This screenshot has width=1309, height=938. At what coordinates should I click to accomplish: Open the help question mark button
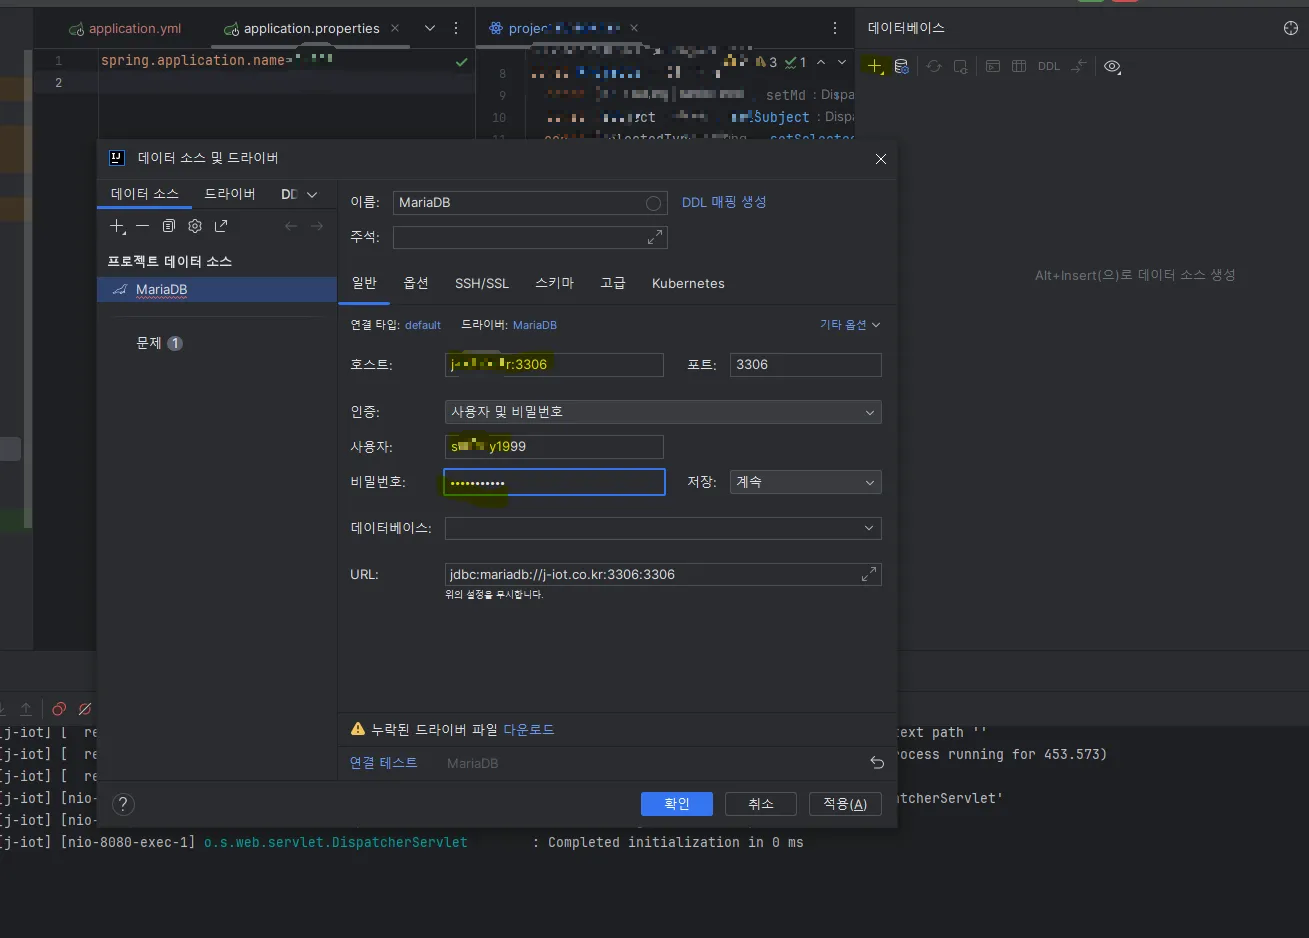click(x=123, y=804)
